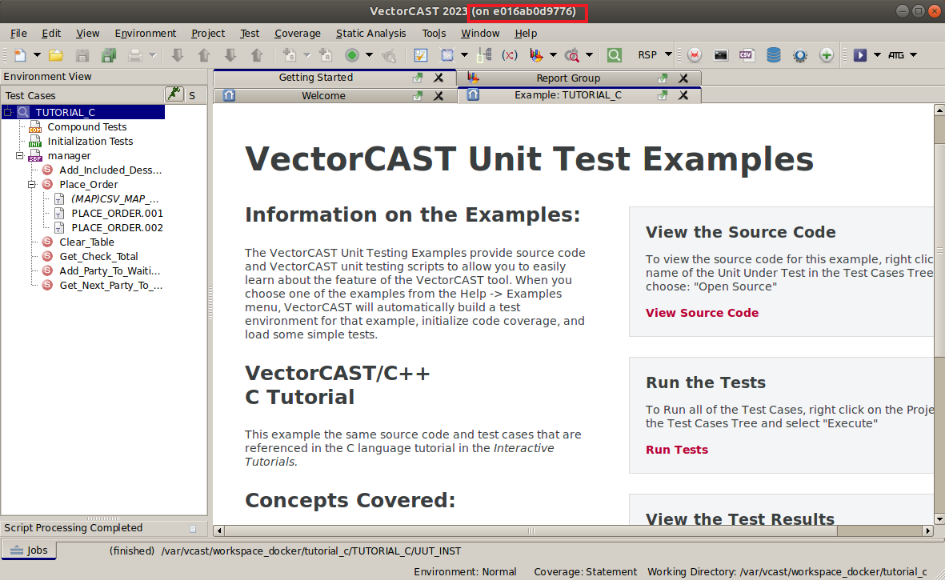Open the dropdown beside the red magnifier icon
The width and height of the screenshot is (945, 580).
589,55
